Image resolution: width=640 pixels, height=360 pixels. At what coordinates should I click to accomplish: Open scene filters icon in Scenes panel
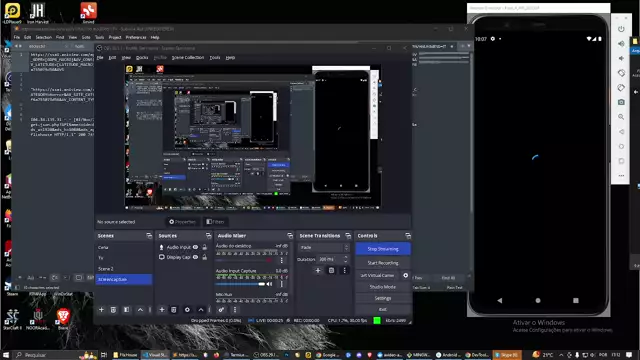point(127,310)
